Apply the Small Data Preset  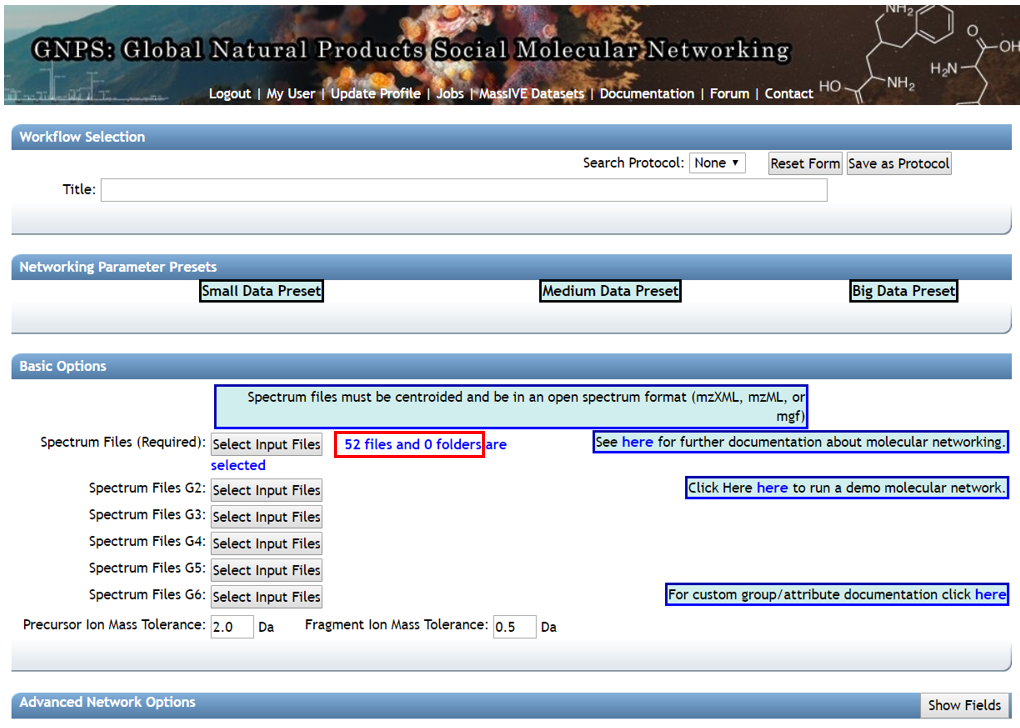[262, 291]
